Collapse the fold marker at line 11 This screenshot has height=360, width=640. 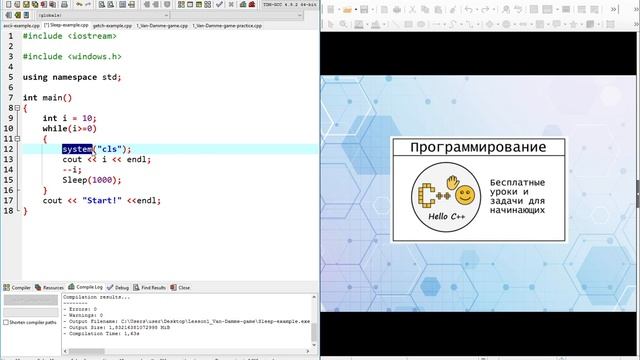tap(17, 139)
